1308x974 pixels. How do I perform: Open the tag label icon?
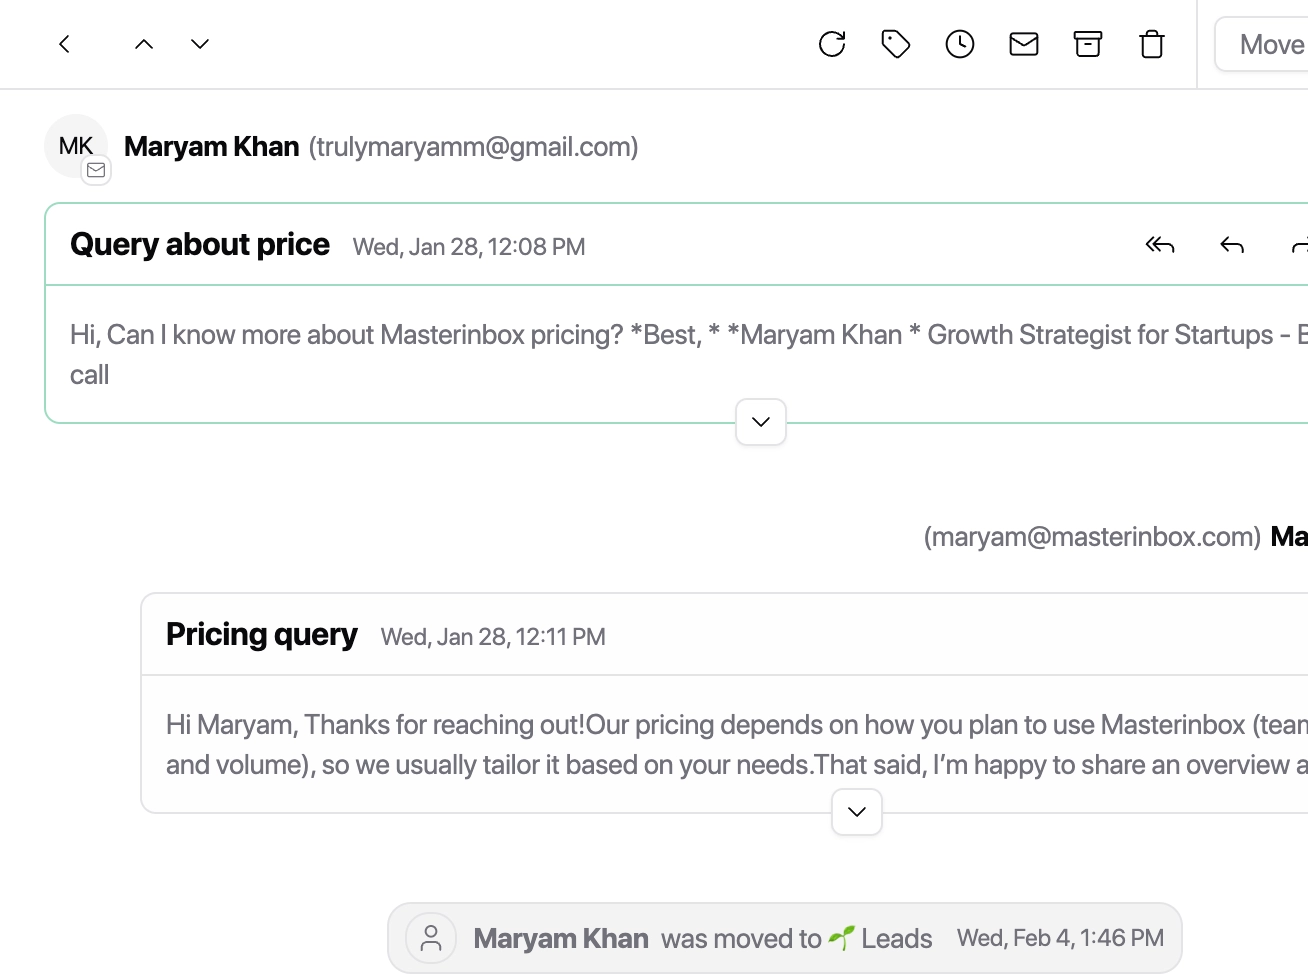896,44
